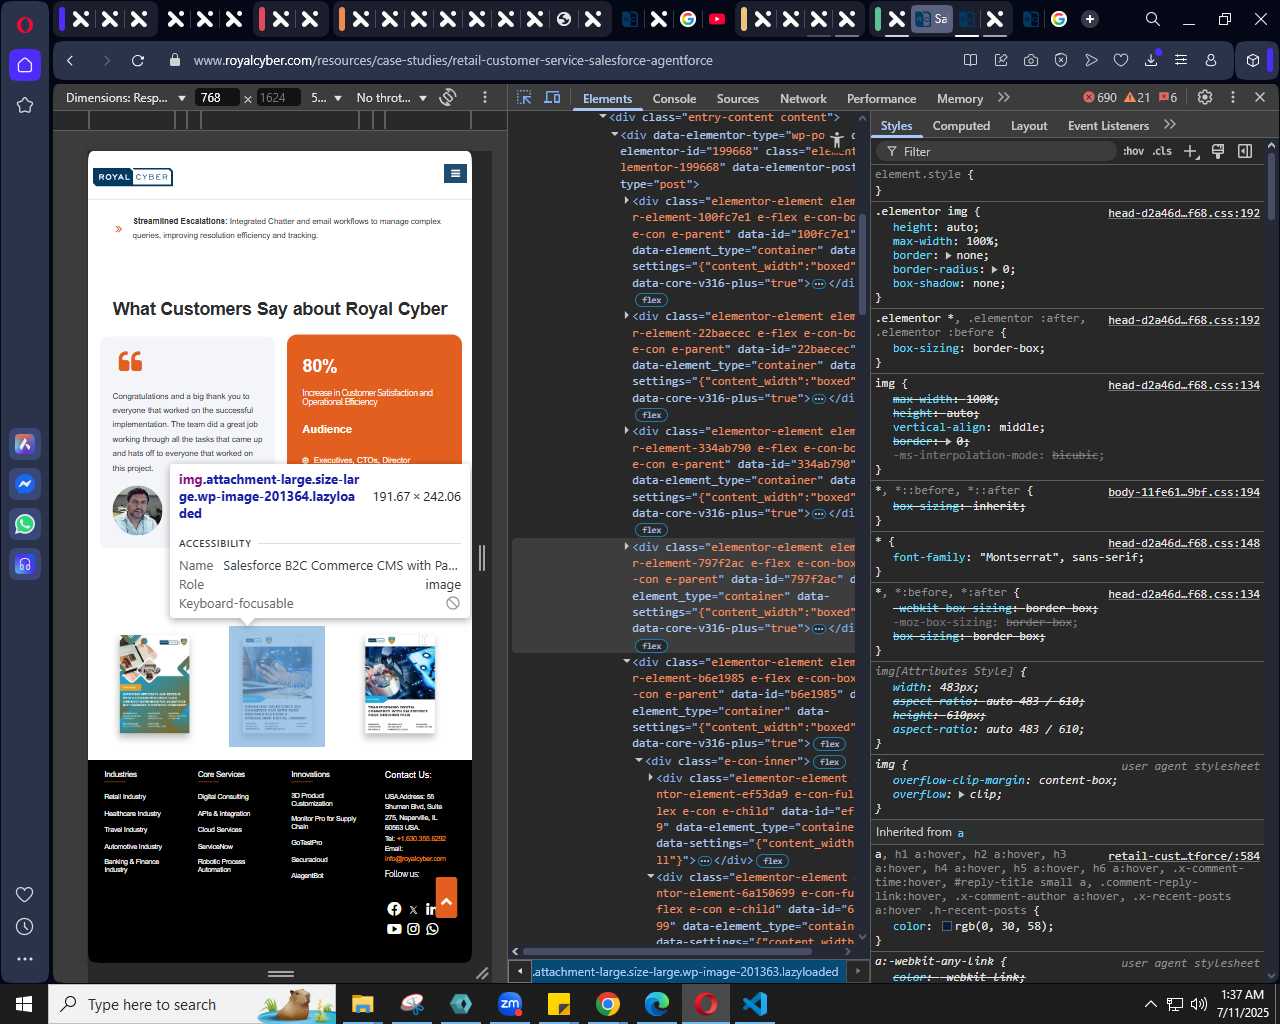Switch to the Sources tab
Viewport: 1280px width, 1024px height.
tap(738, 99)
